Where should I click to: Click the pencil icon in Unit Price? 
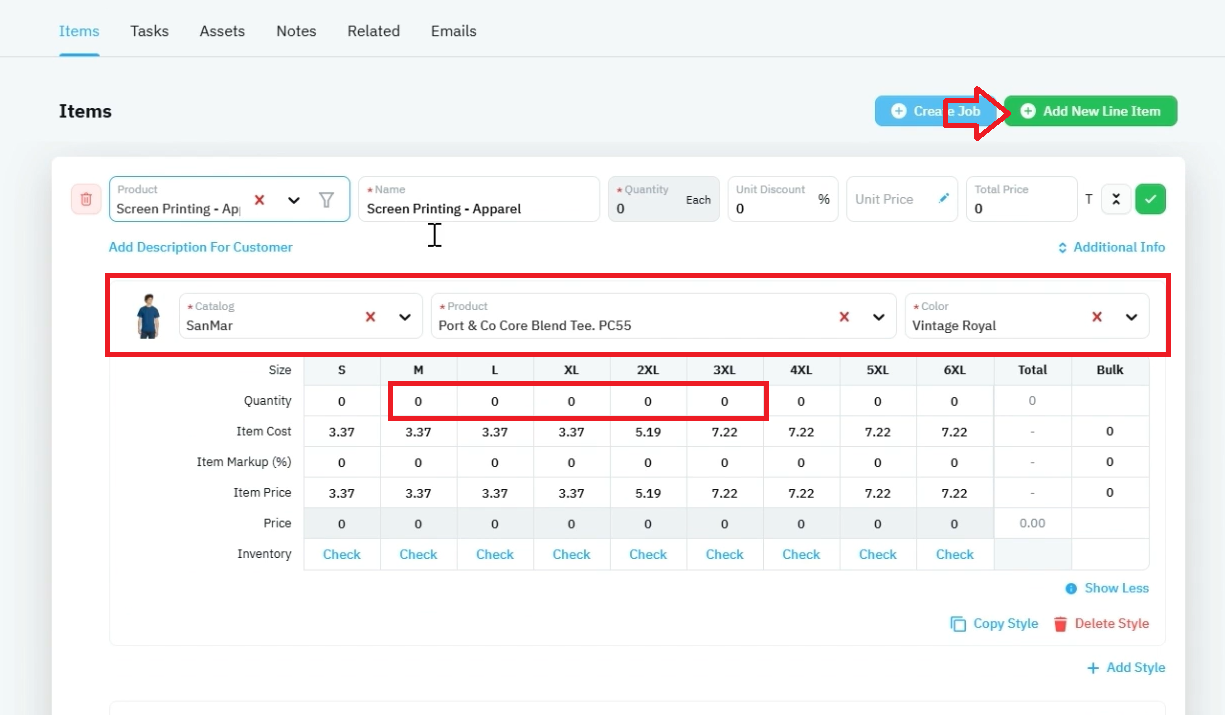coord(944,198)
